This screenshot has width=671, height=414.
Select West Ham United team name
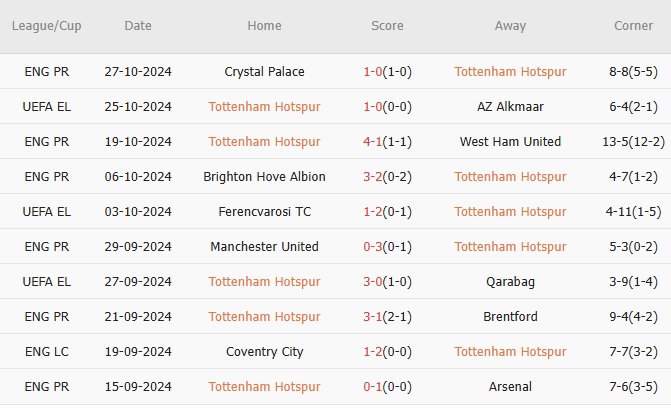click(510, 142)
